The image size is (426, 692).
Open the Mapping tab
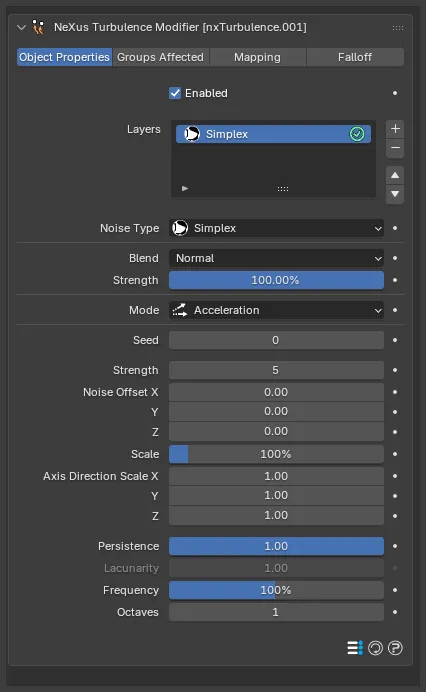257,57
